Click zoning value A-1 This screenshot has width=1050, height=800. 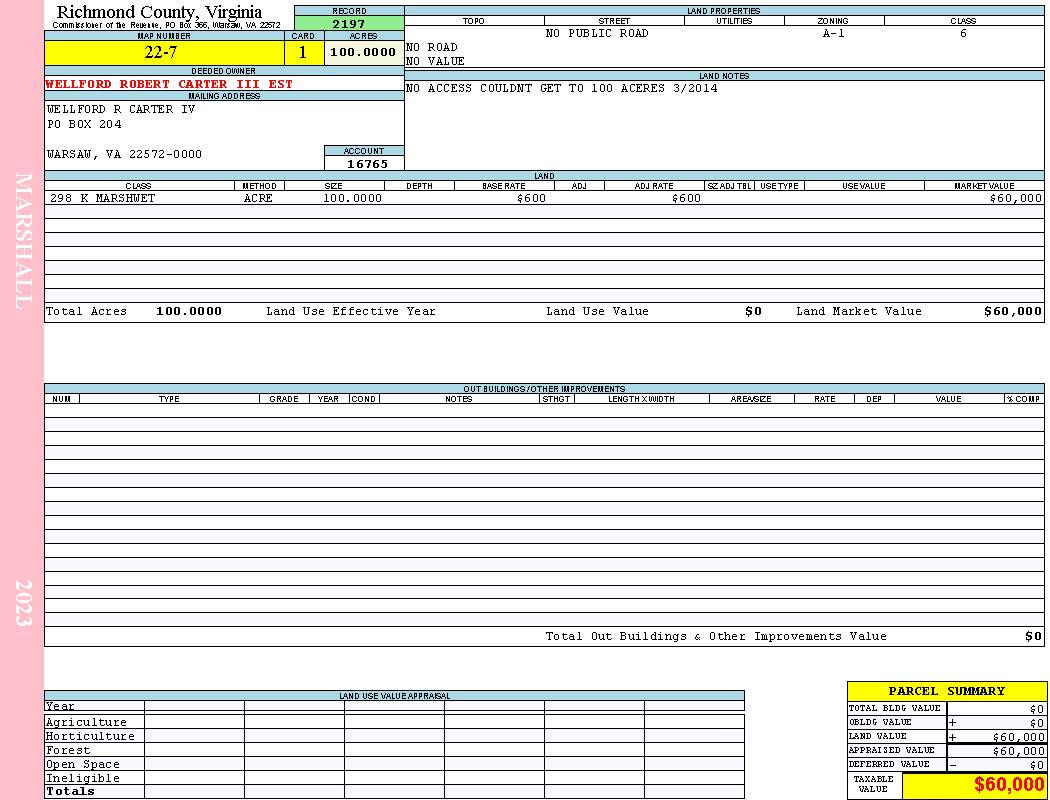pyautogui.click(x=833, y=33)
